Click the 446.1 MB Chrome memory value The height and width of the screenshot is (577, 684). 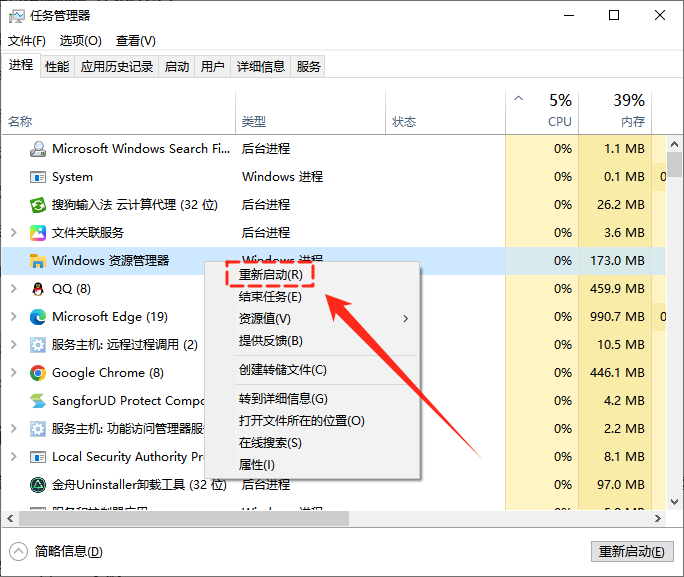(617, 373)
